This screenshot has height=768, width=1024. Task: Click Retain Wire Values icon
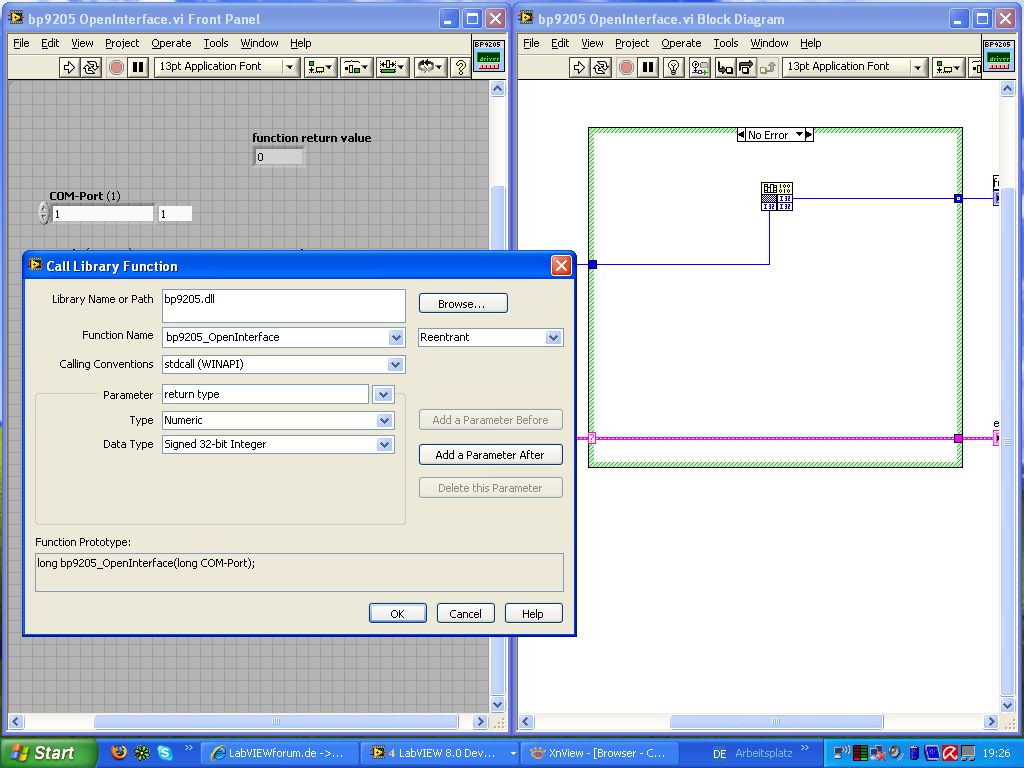(699, 67)
